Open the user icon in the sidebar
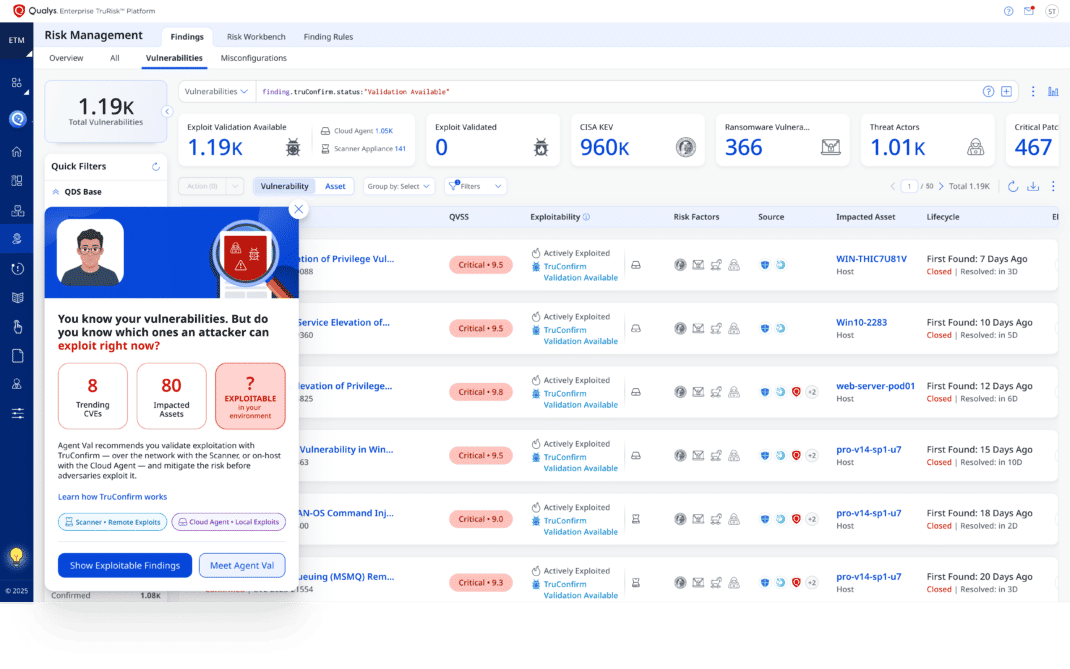 pos(17,384)
